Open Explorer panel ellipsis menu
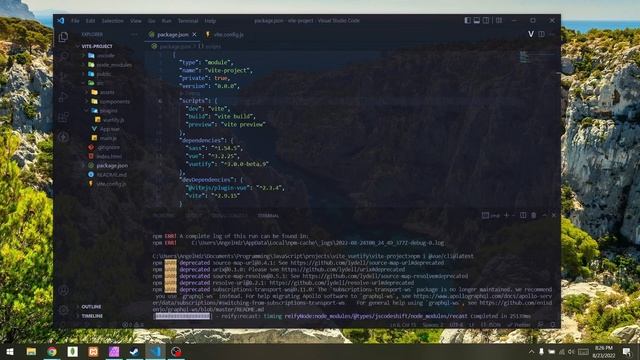 click(134, 35)
